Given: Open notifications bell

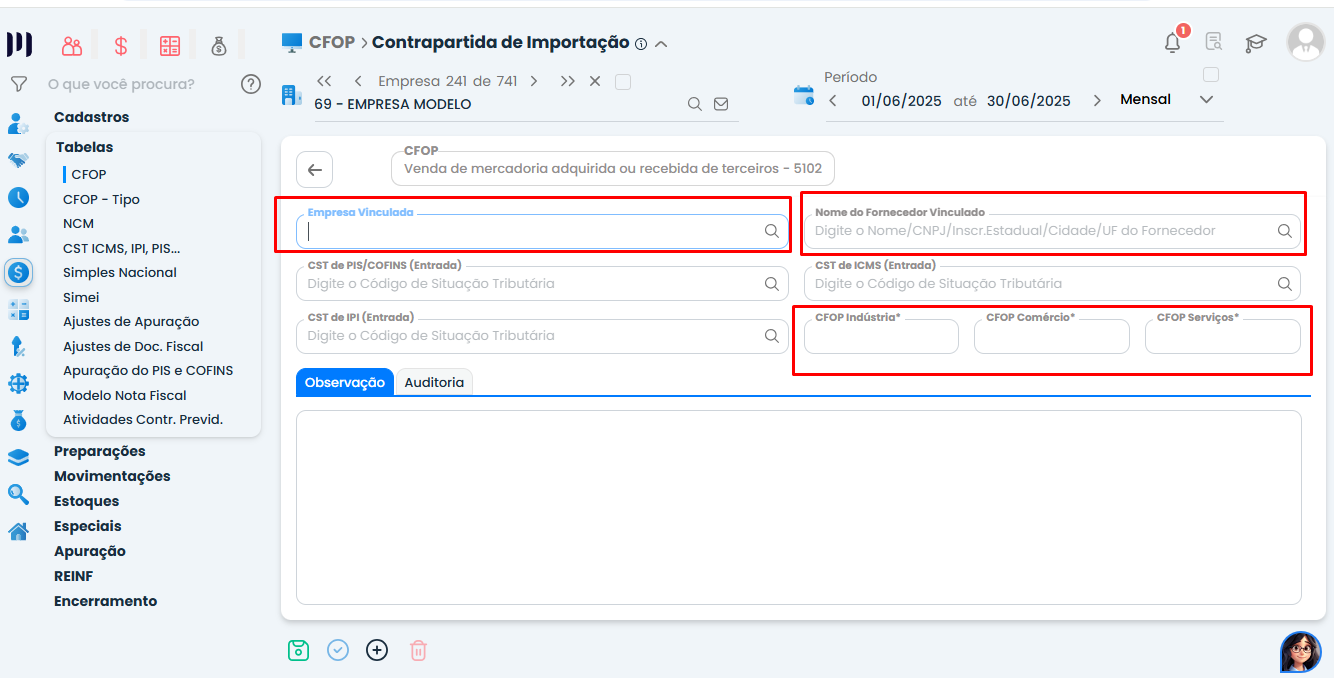Looking at the screenshot, I should pos(1173,42).
